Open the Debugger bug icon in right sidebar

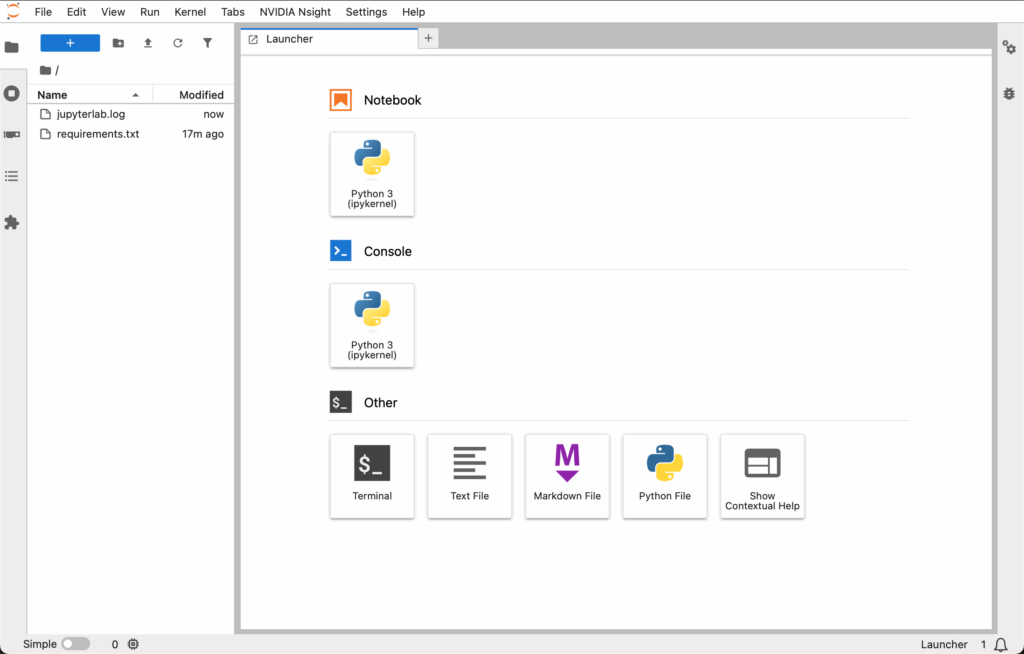point(1009,93)
